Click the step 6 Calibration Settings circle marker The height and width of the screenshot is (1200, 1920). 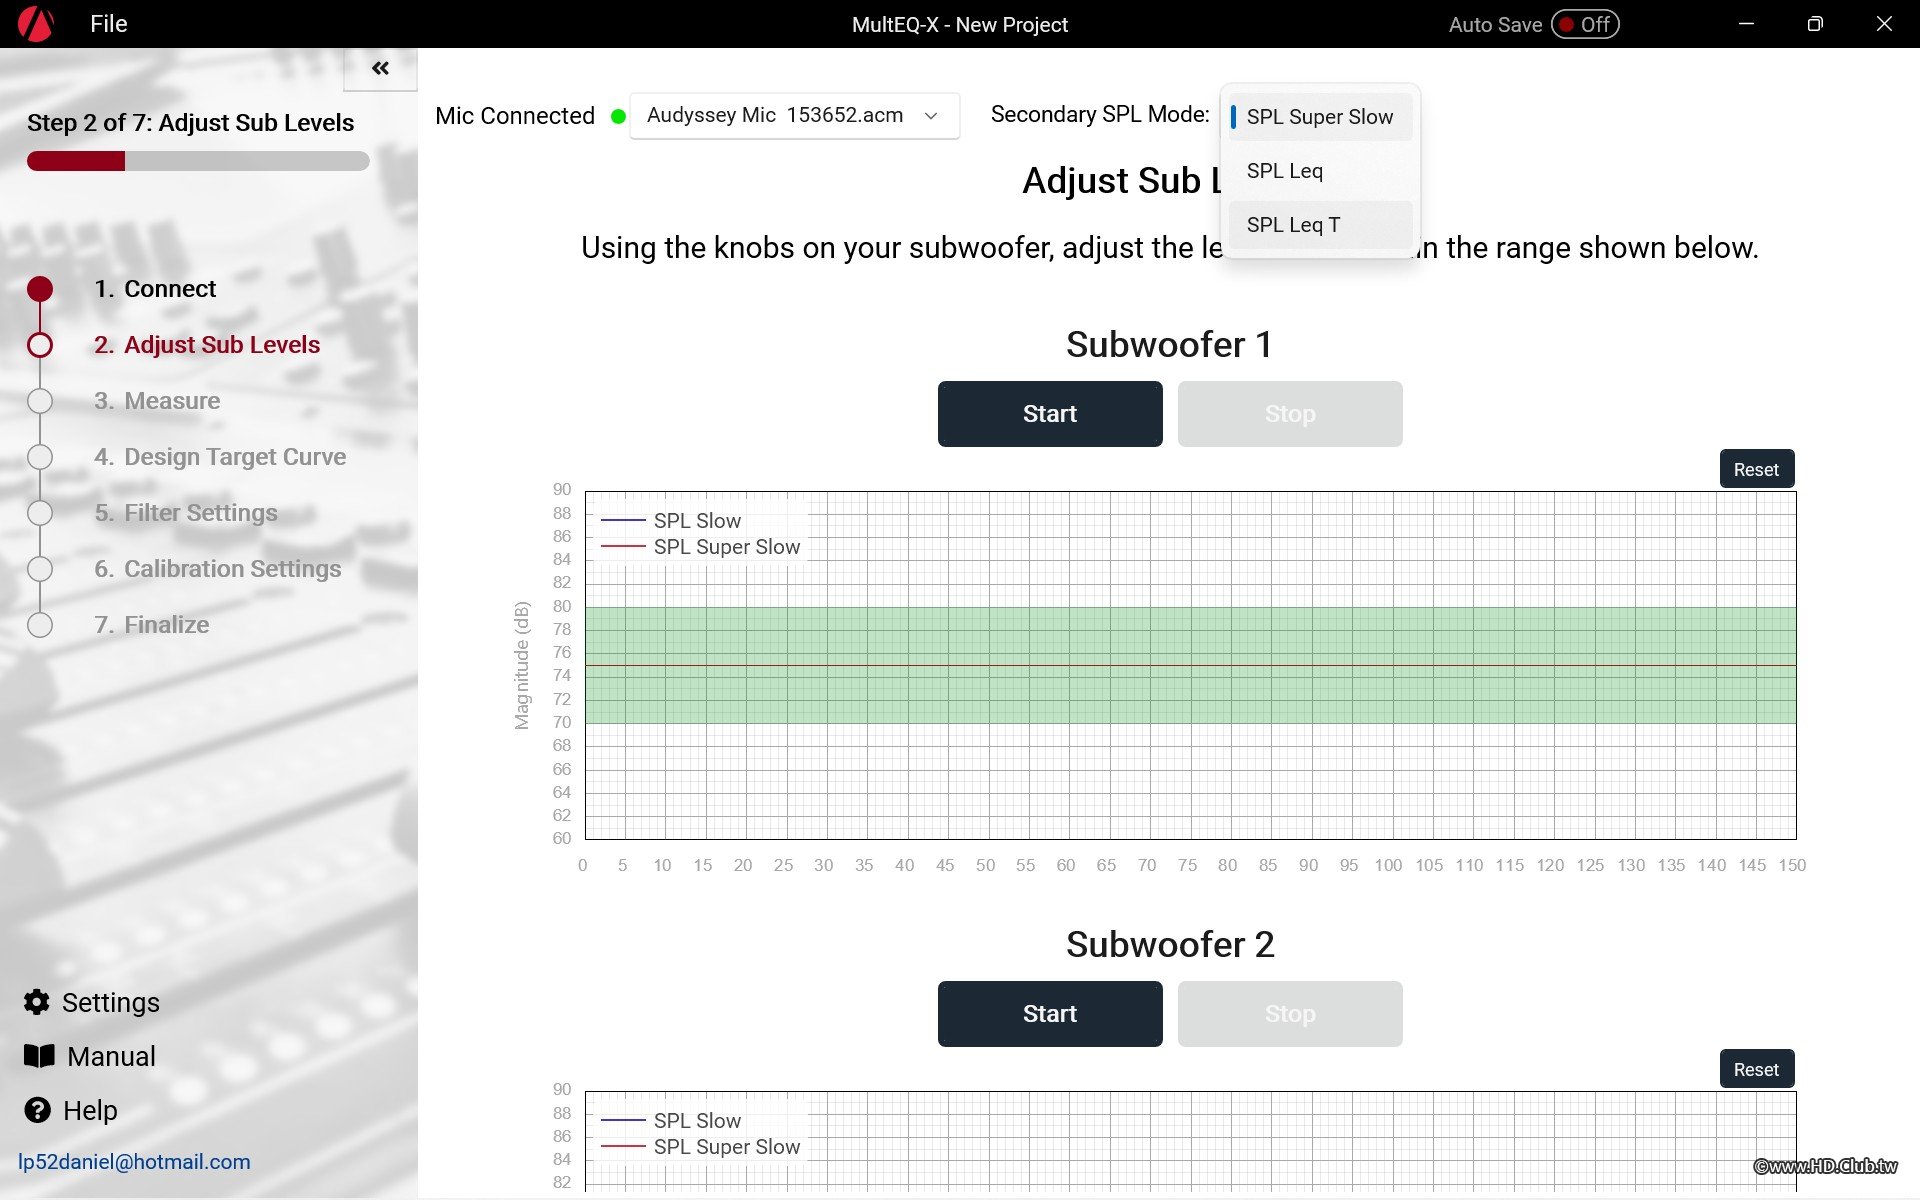[40, 569]
